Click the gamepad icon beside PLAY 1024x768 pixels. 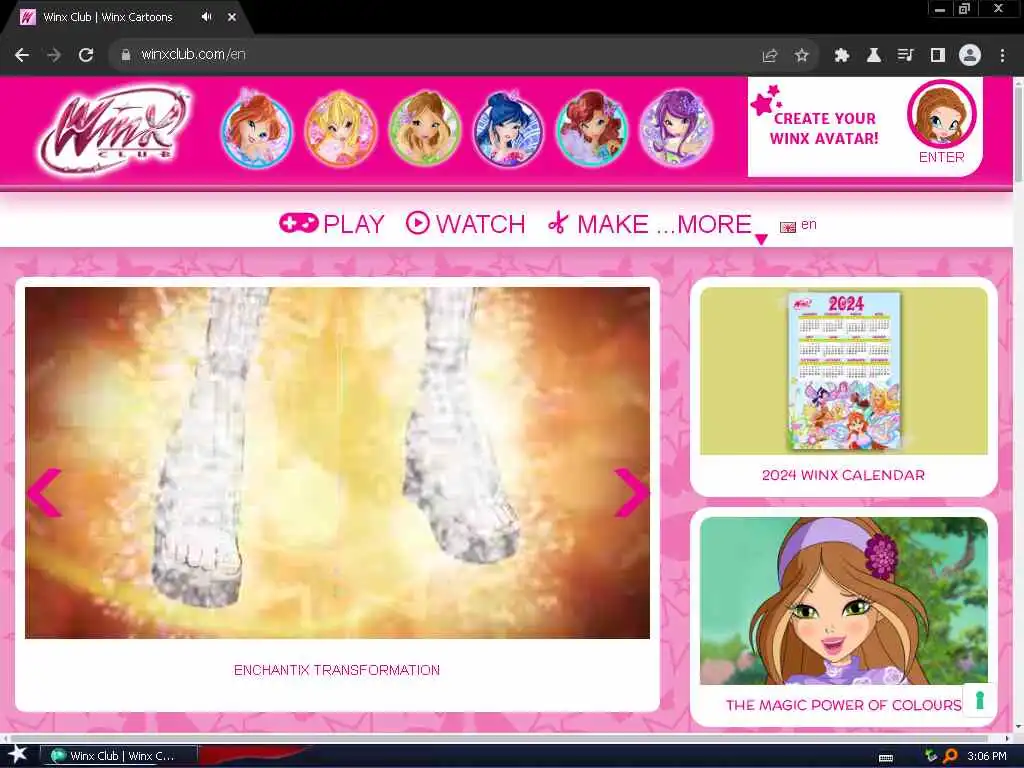point(298,223)
